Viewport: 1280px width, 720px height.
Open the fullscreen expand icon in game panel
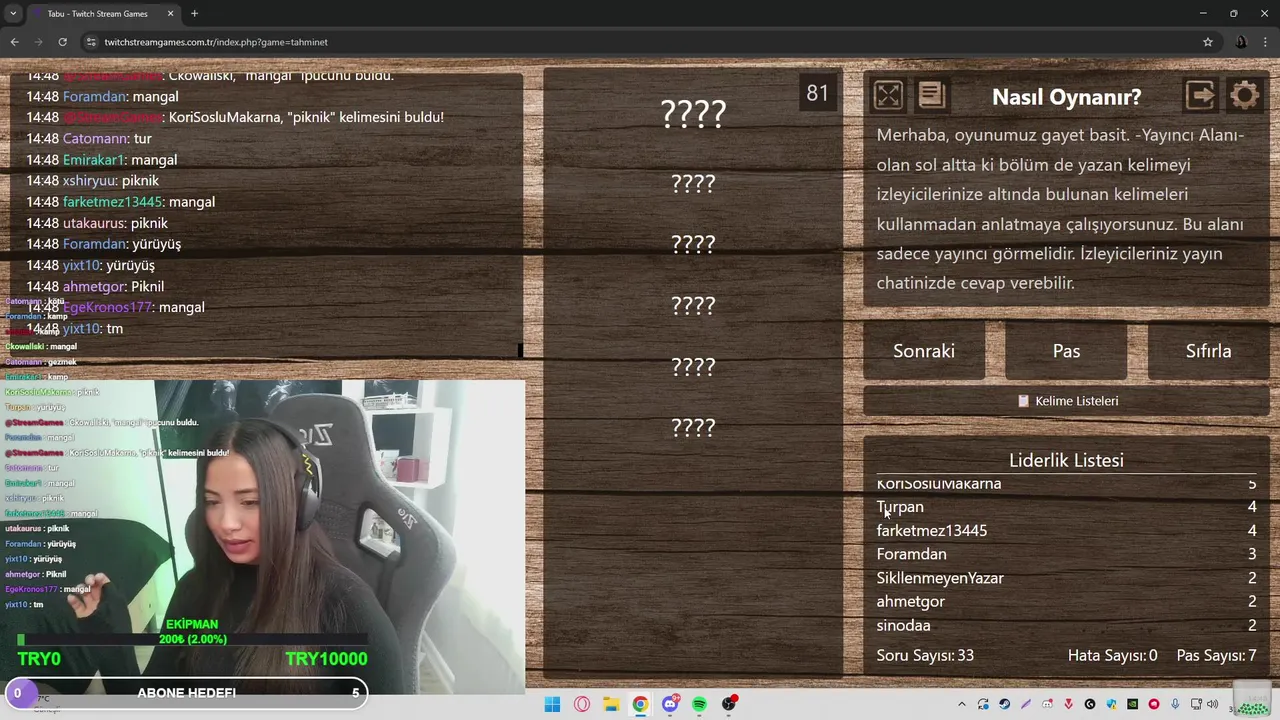888,96
